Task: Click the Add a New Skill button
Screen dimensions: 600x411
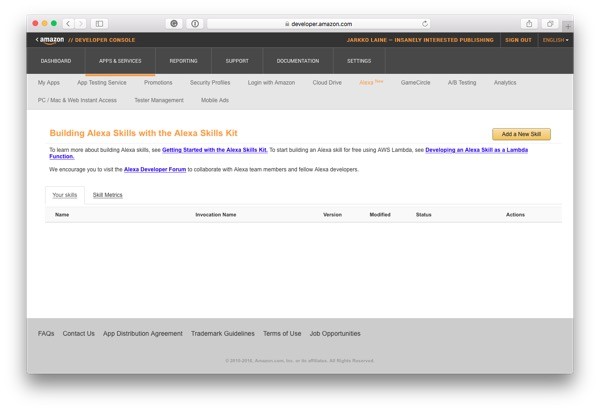Action: pos(521,134)
